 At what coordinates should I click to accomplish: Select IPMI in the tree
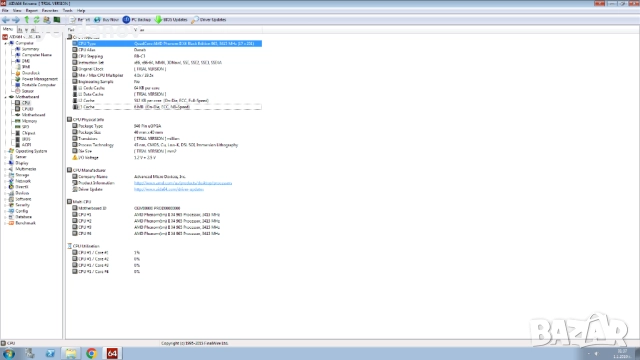point(26,67)
